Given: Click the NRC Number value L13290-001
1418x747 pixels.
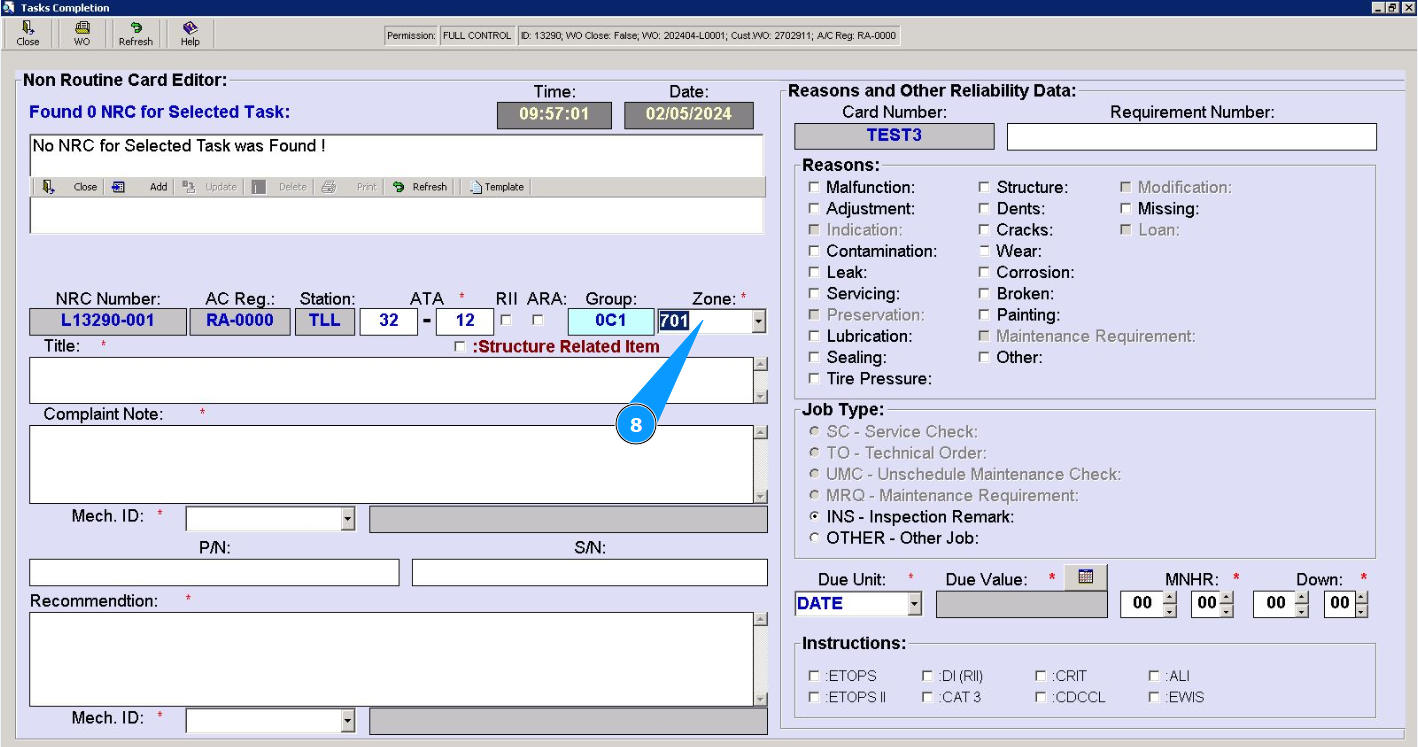Looking at the screenshot, I should [x=108, y=322].
